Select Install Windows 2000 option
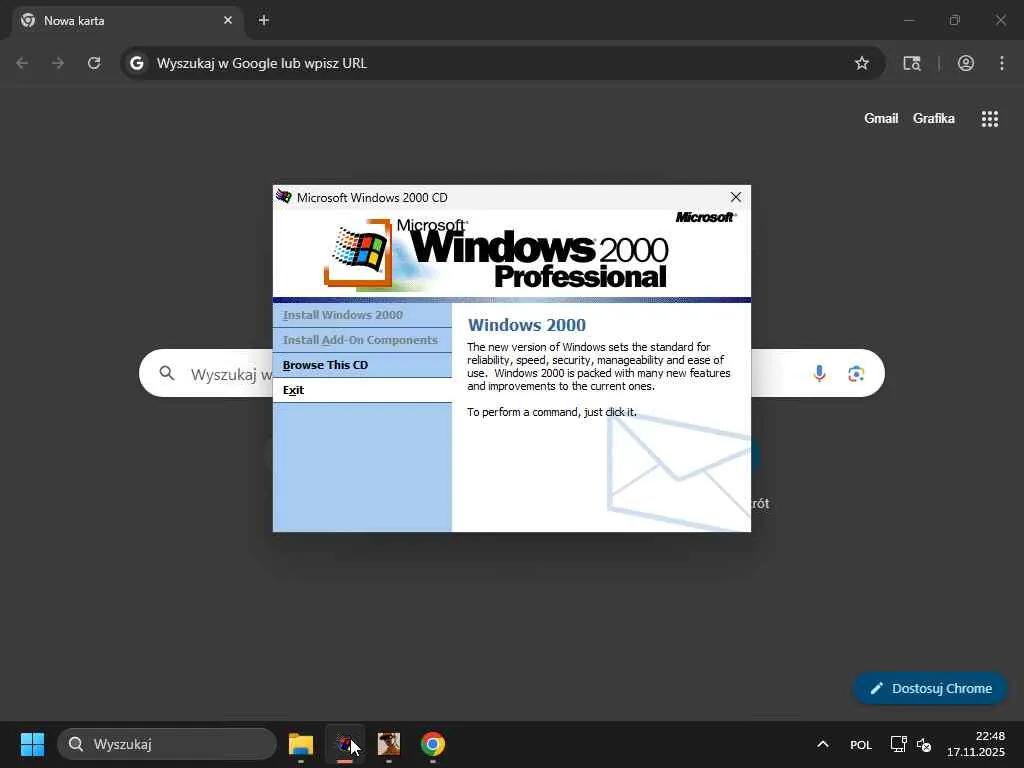Image resolution: width=1024 pixels, height=768 pixels. tap(362, 315)
